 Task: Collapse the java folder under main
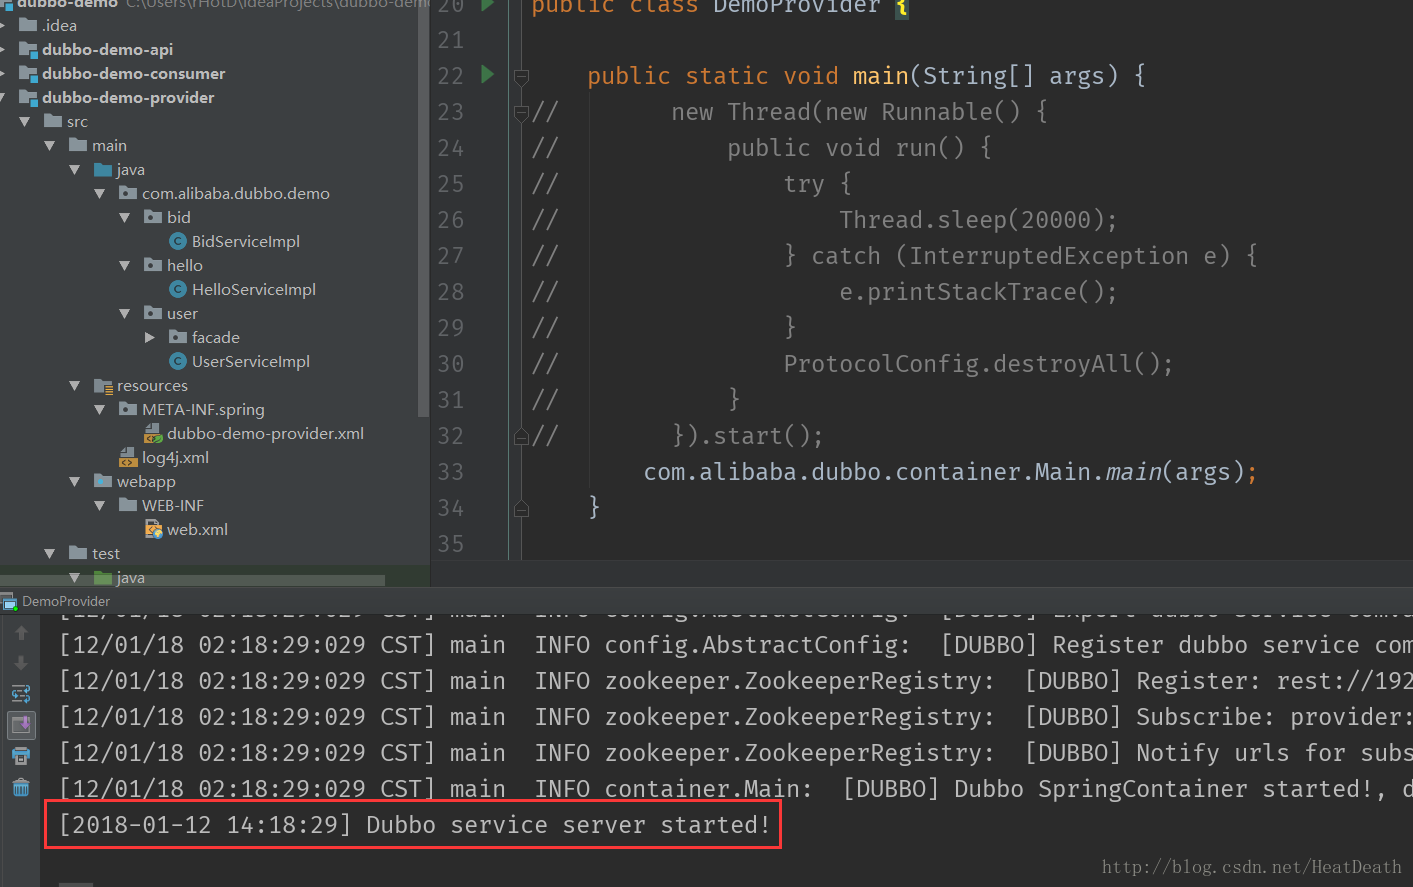click(x=75, y=170)
